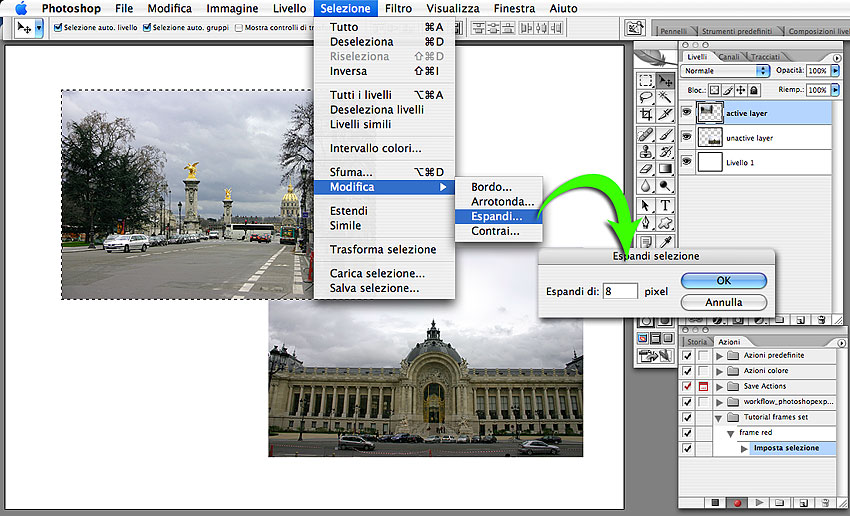Click the Jump to ImageReady icon
This screenshot has height=516, width=850.
(655, 356)
